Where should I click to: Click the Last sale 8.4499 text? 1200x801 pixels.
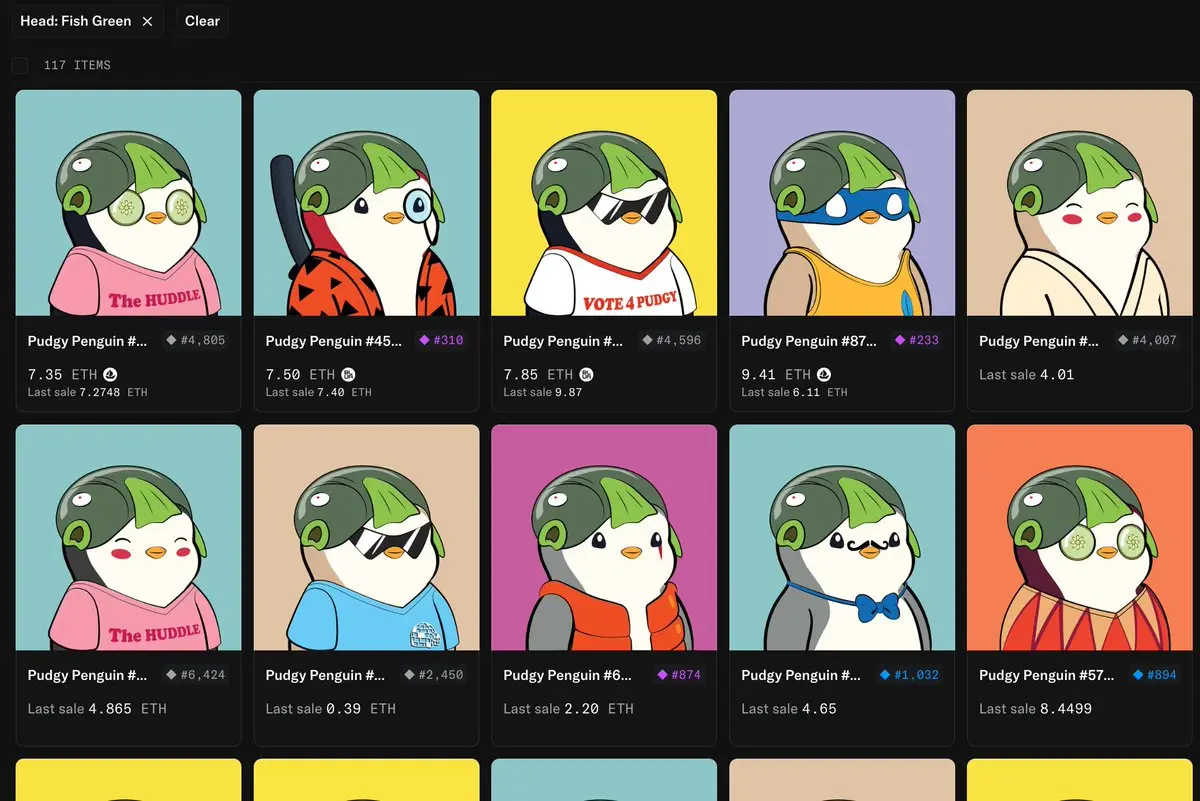pyautogui.click(x=1036, y=708)
